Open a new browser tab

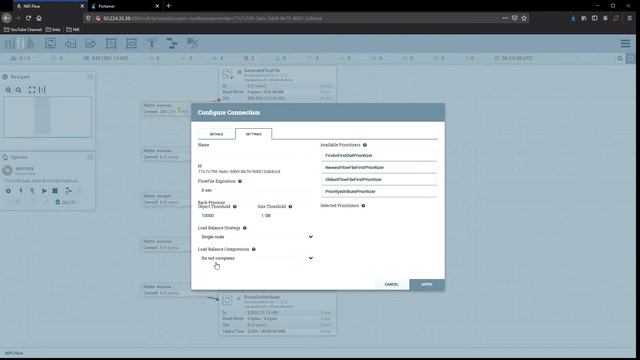coord(169,6)
